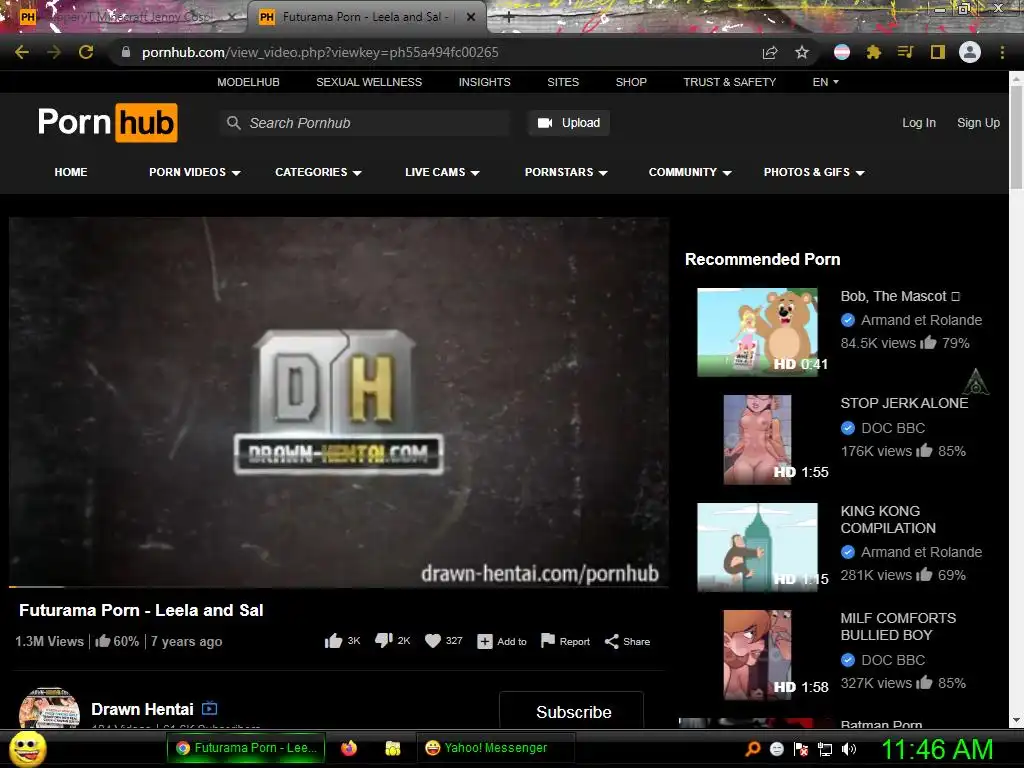Open Chrome's three-dot menu
The height and width of the screenshot is (768, 1024).
pos(1002,52)
